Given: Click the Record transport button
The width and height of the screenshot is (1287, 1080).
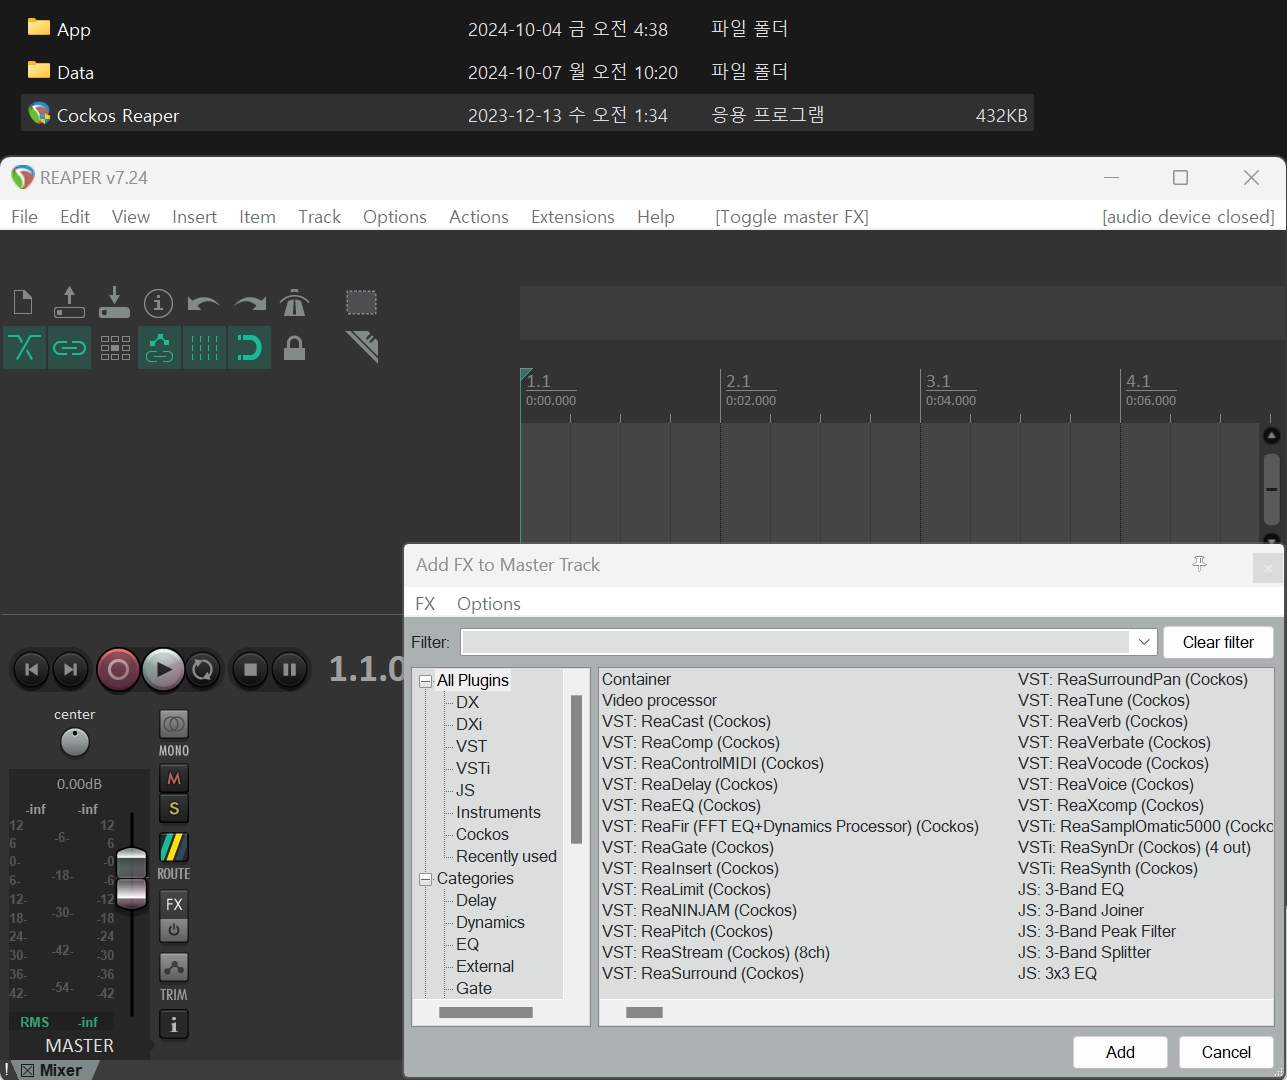Looking at the screenshot, I should pos(118,669).
